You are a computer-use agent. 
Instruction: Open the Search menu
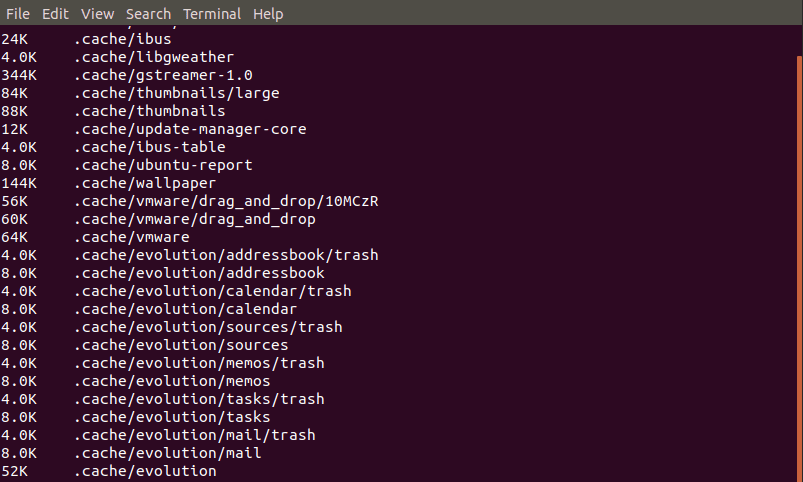(x=149, y=14)
